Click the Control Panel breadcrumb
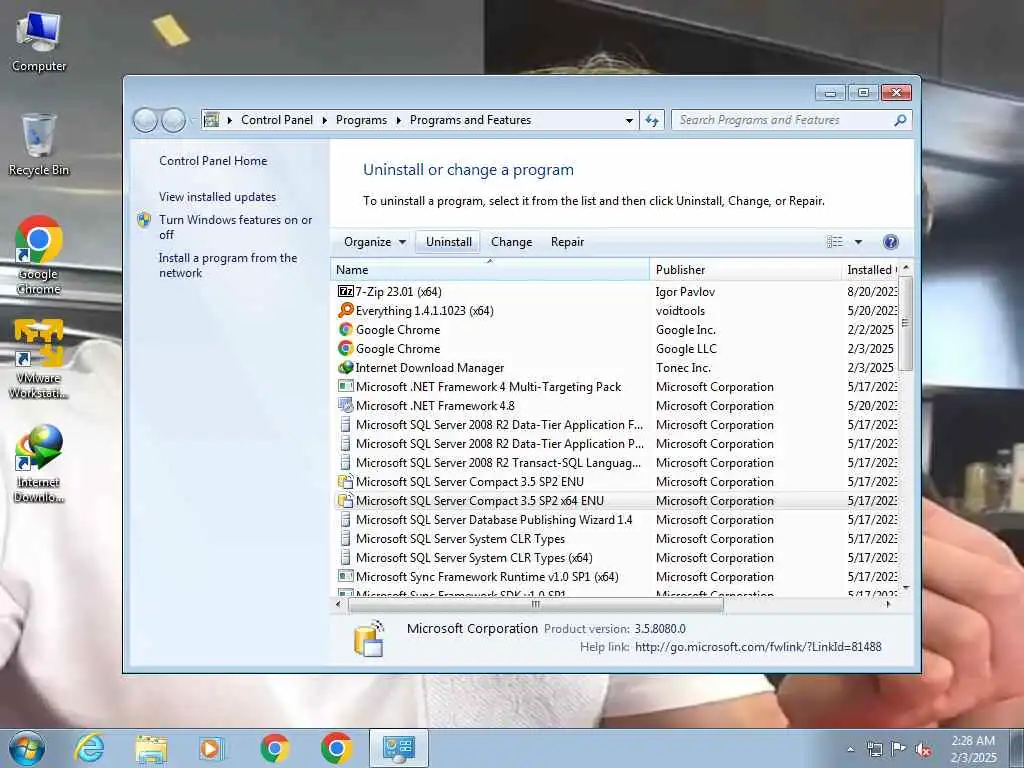The image size is (1024, 768). pyautogui.click(x=277, y=120)
